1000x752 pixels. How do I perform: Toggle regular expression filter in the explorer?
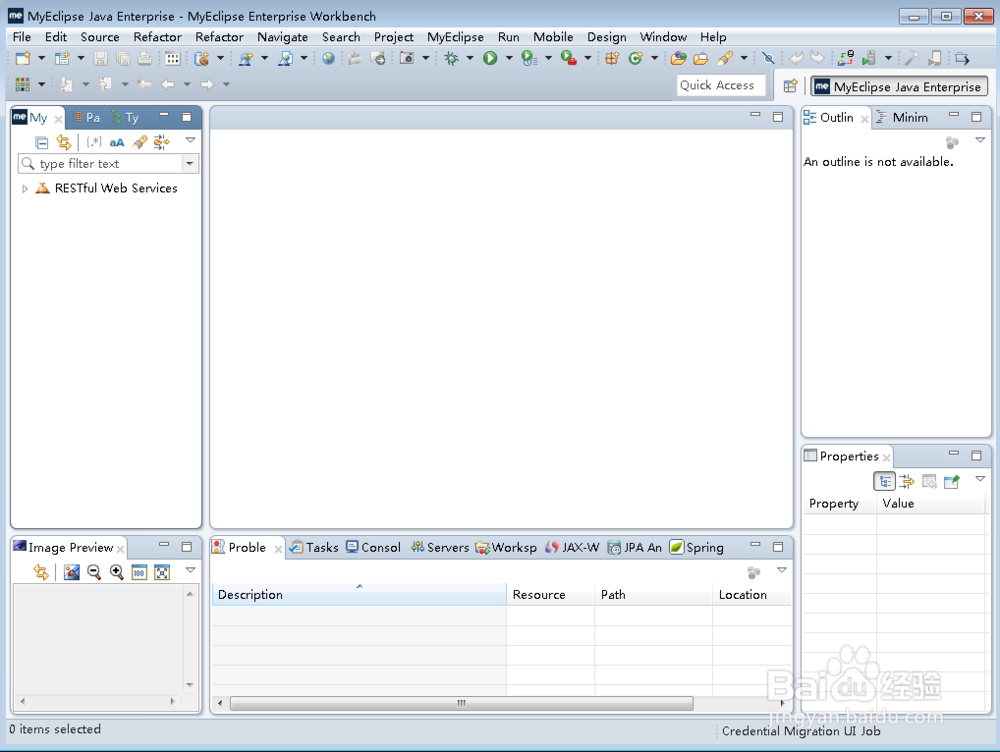click(94, 142)
